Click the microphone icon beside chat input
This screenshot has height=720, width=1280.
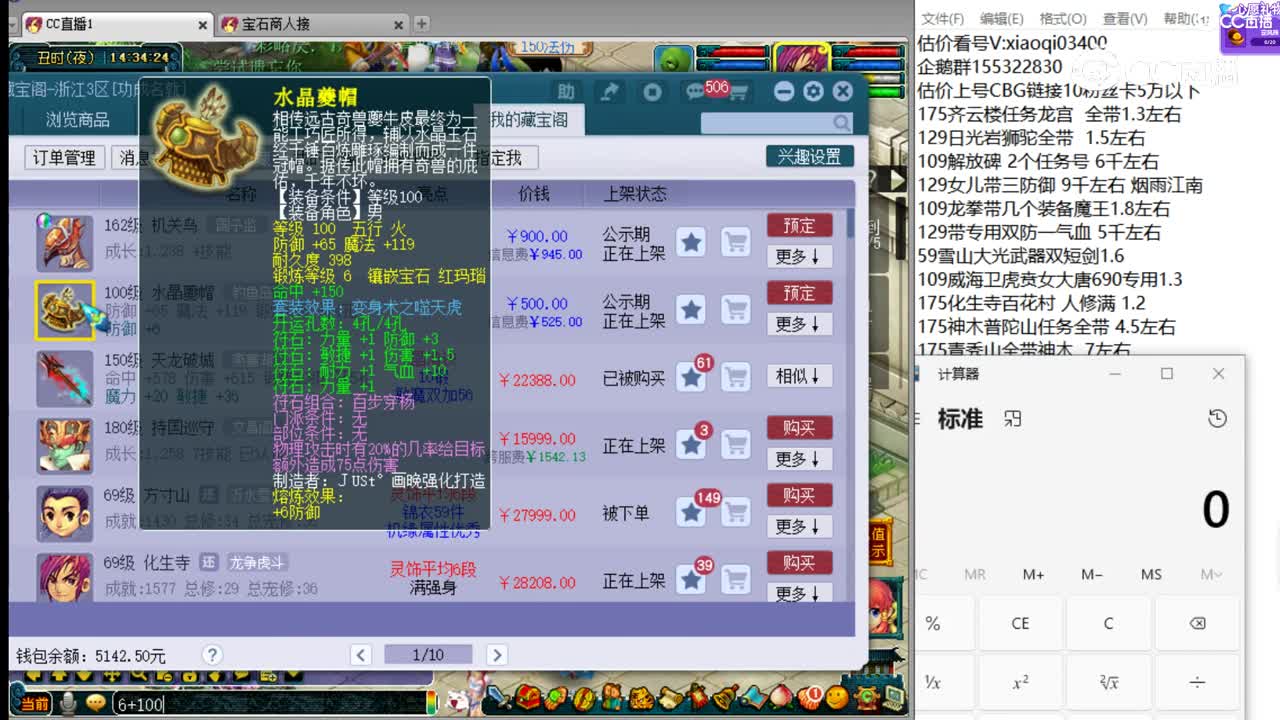pos(68,703)
